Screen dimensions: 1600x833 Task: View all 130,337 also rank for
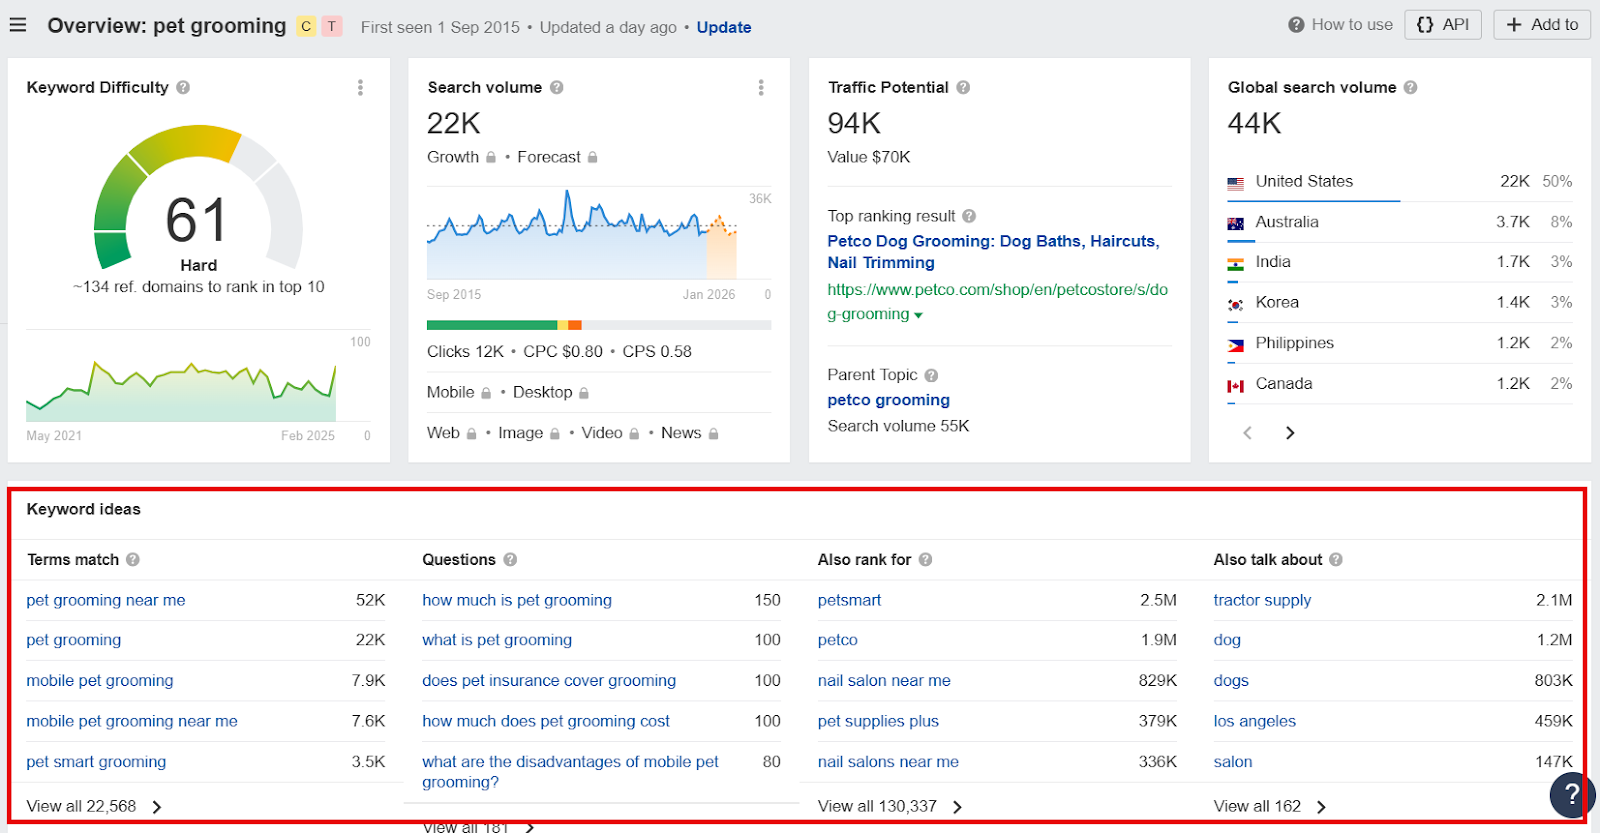(890, 806)
